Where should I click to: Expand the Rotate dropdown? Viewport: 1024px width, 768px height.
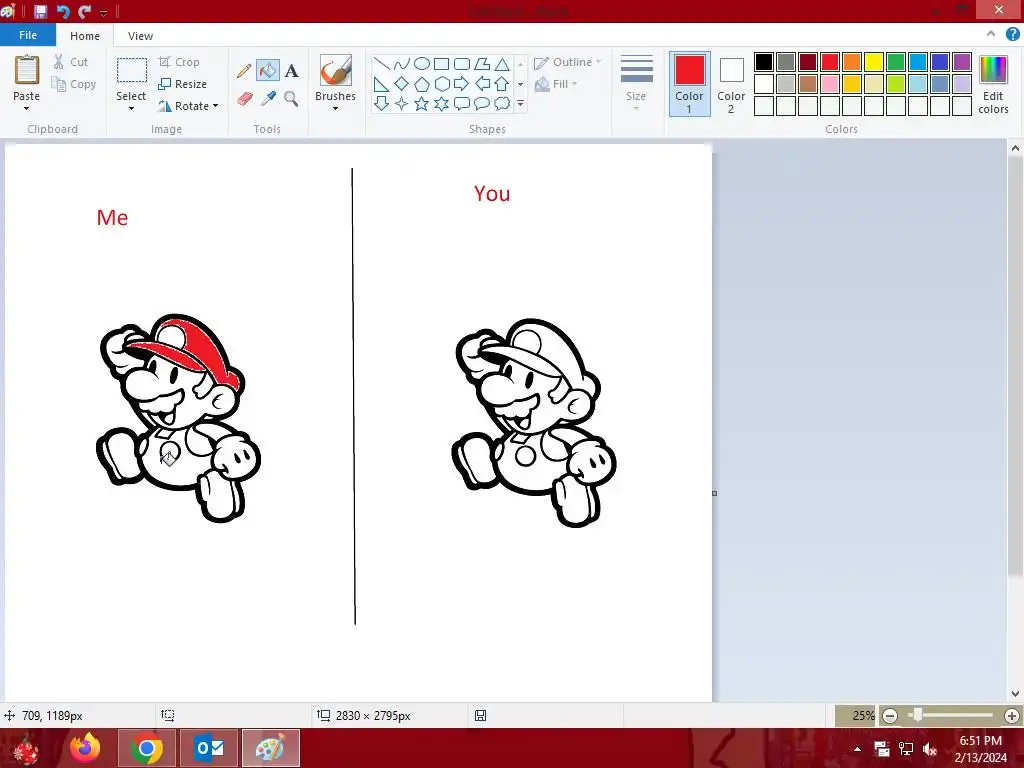[x=216, y=106]
